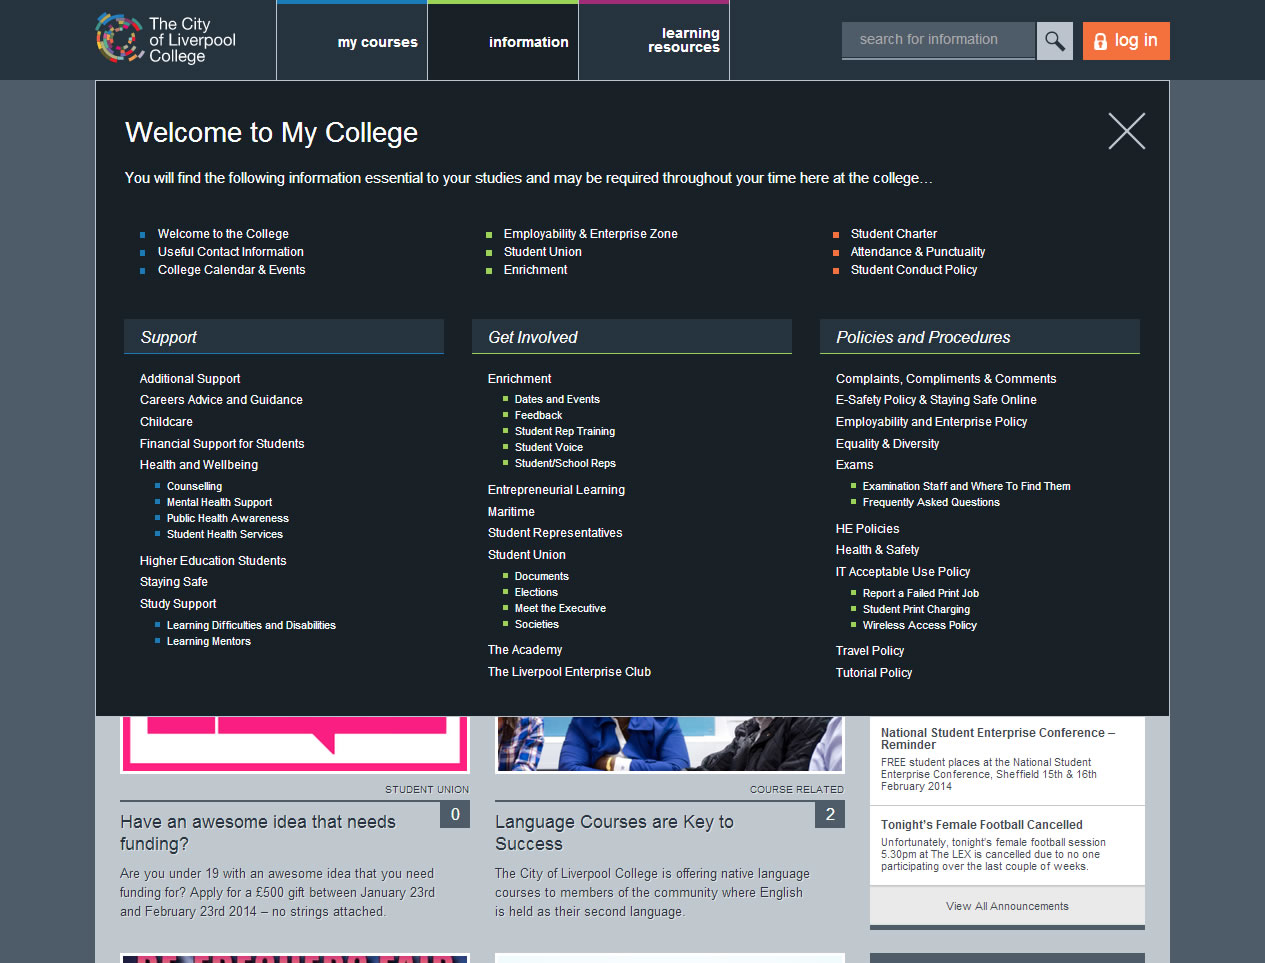Open Student Charter link
The width and height of the screenshot is (1265, 963).
coord(894,234)
